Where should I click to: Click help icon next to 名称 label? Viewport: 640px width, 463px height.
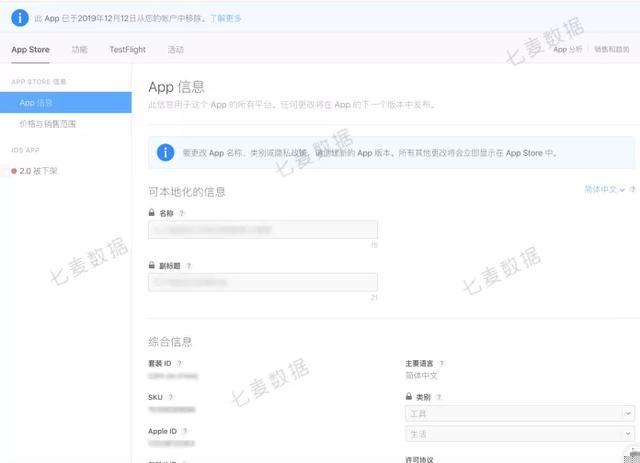coord(182,213)
